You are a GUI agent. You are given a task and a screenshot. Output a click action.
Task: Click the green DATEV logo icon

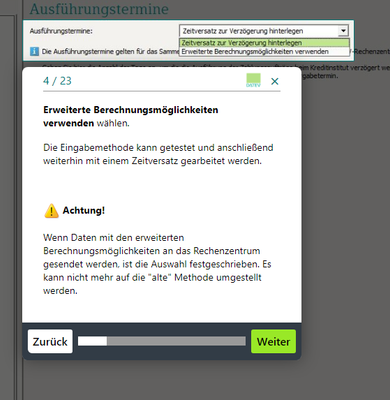click(x=253, y=80)
